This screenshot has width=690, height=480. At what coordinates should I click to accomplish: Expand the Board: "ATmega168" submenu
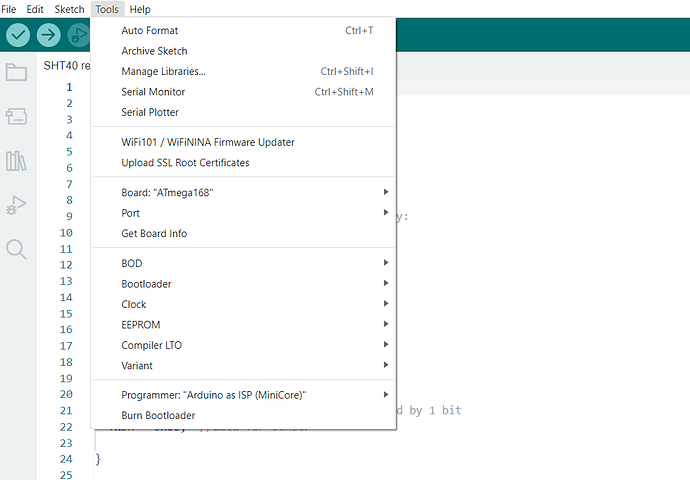(x=243, y=192)
